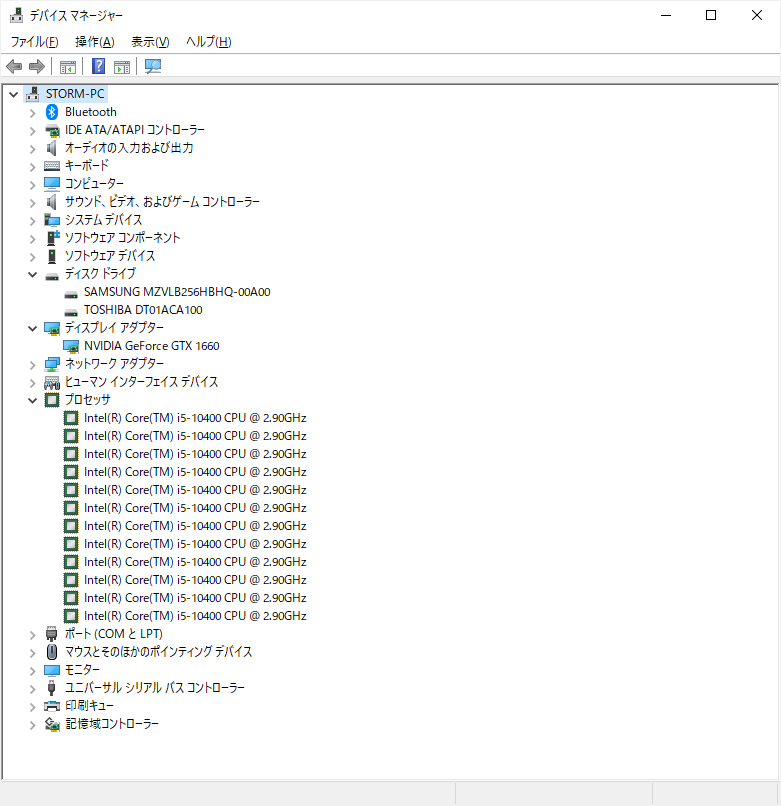The image size is (781, 806).
Task: Select SAMSUNG MZVLB256HBHQ-00A00 disk entry
Action: point(177,292)
